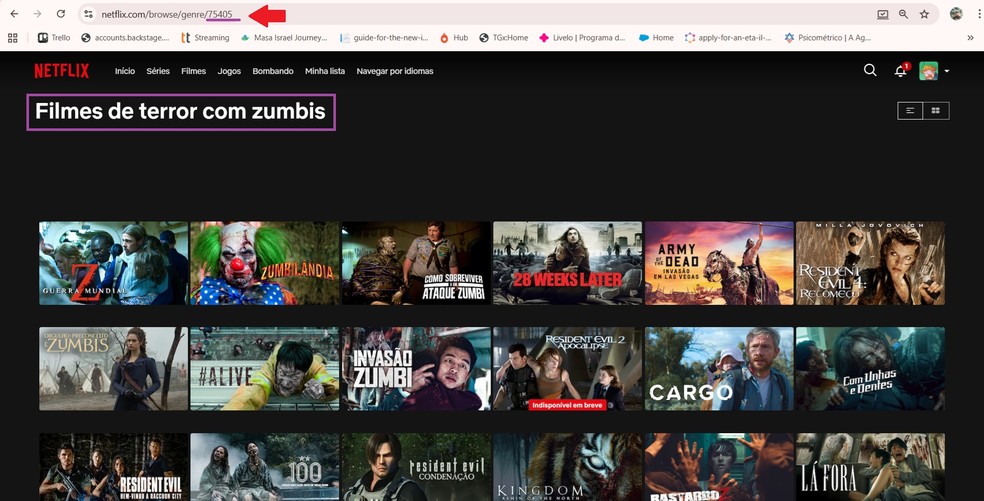The image size is (984, 501).
Task: Open Filmes in Netflix menu
Action: [x=193, y=71]
